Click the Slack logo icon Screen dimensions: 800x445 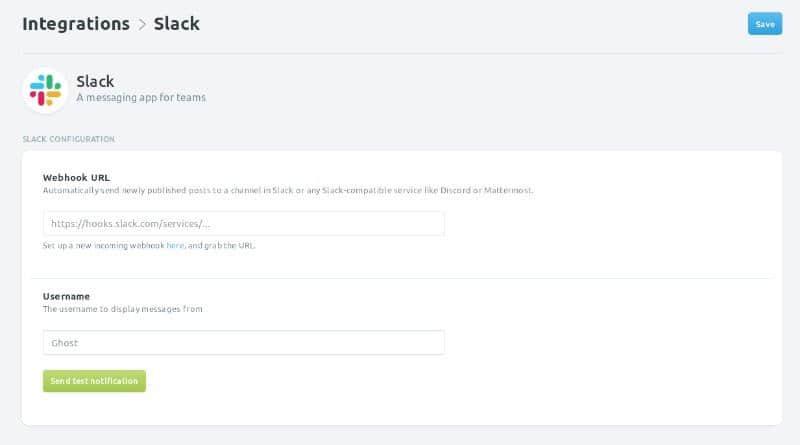coord(45,90)
